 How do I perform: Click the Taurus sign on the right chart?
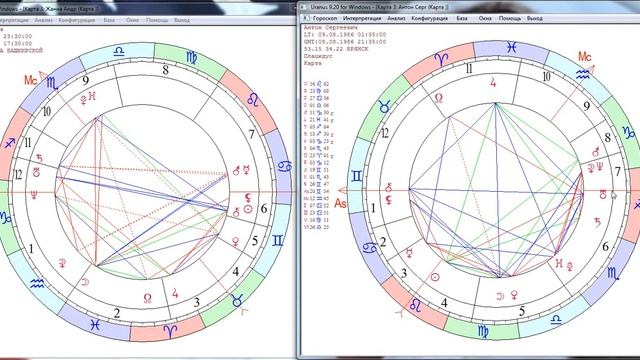[x=384, y=107]
